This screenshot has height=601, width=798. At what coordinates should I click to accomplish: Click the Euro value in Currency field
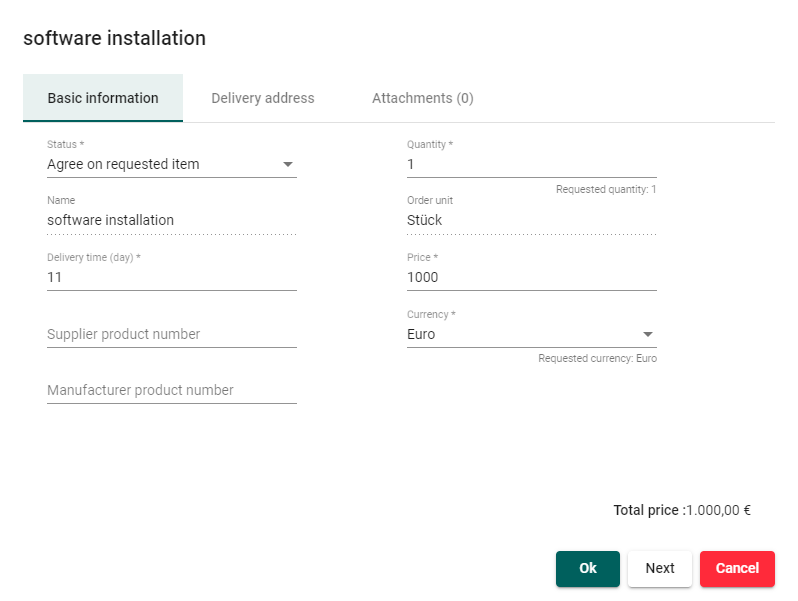[421, 335]
